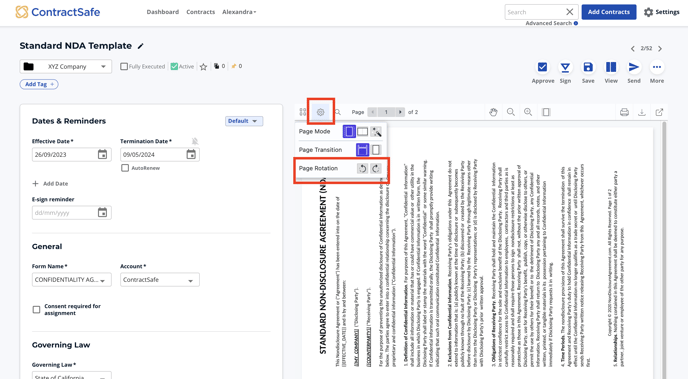The height and width of the screenshot is (379, 688).
Task: Star this contract as favorite
Action: click(203, 67)
